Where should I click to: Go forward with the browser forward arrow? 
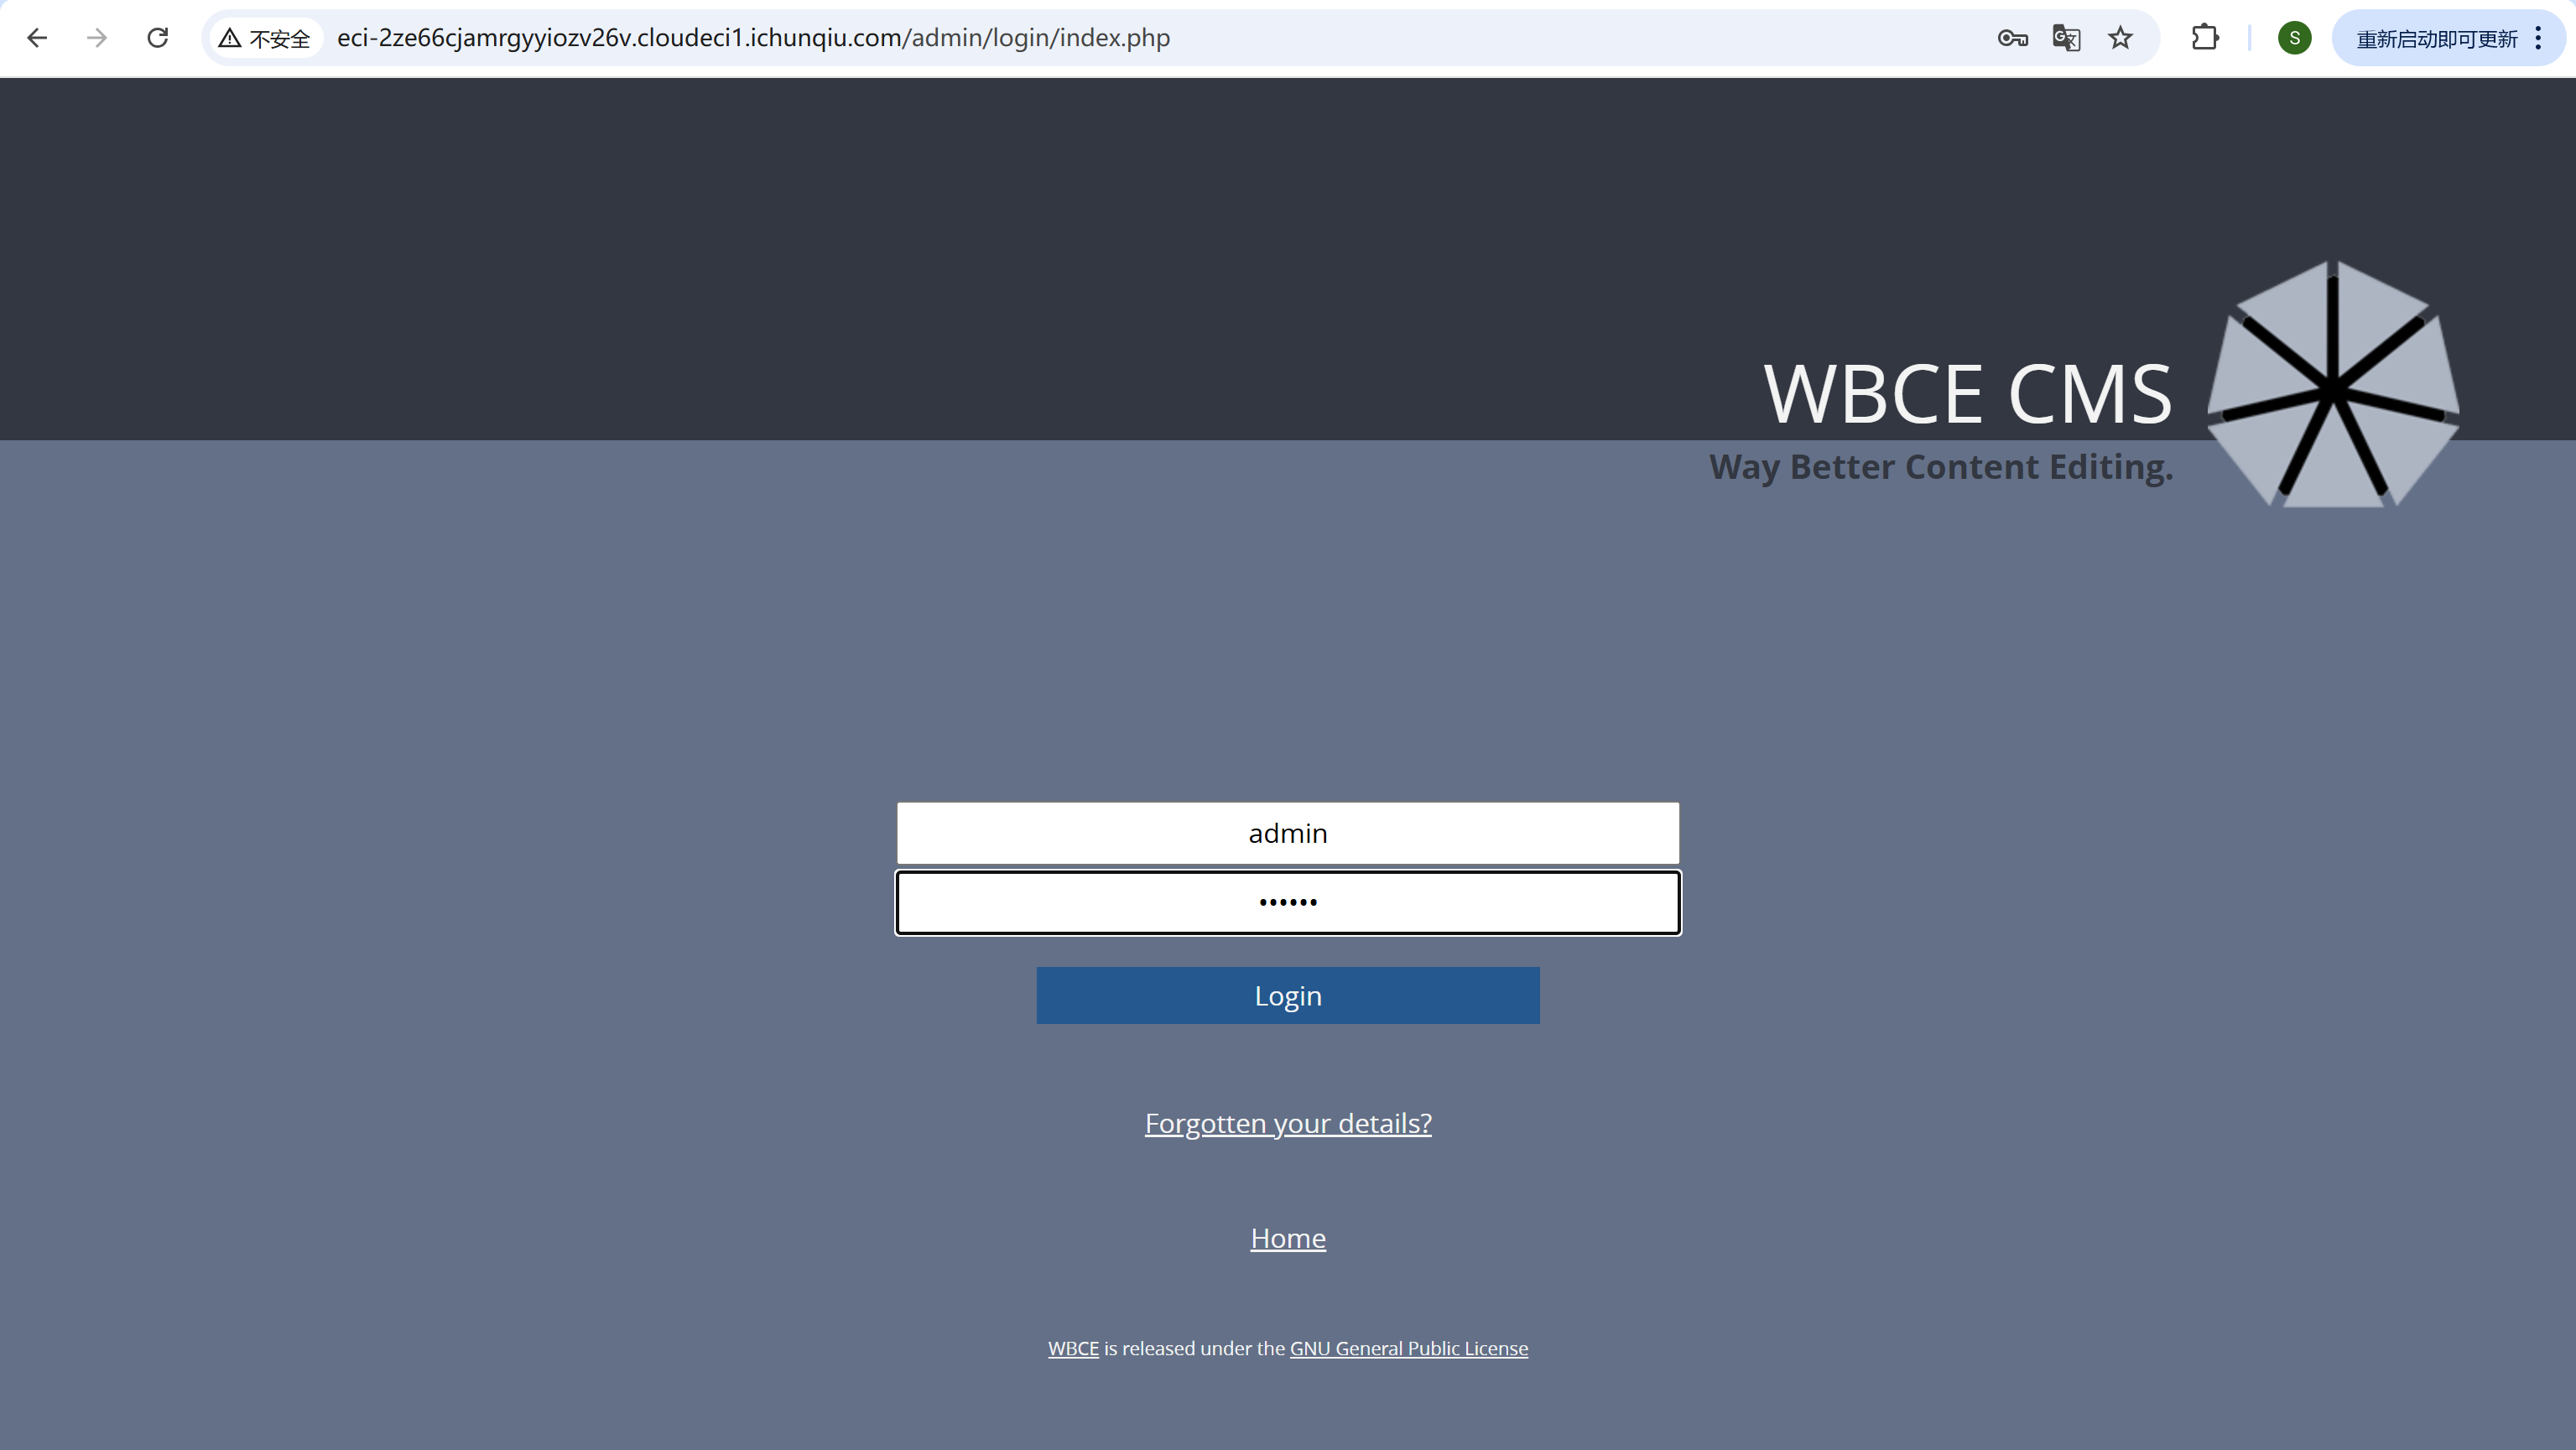pyautogui.click(x=97, y=38)
